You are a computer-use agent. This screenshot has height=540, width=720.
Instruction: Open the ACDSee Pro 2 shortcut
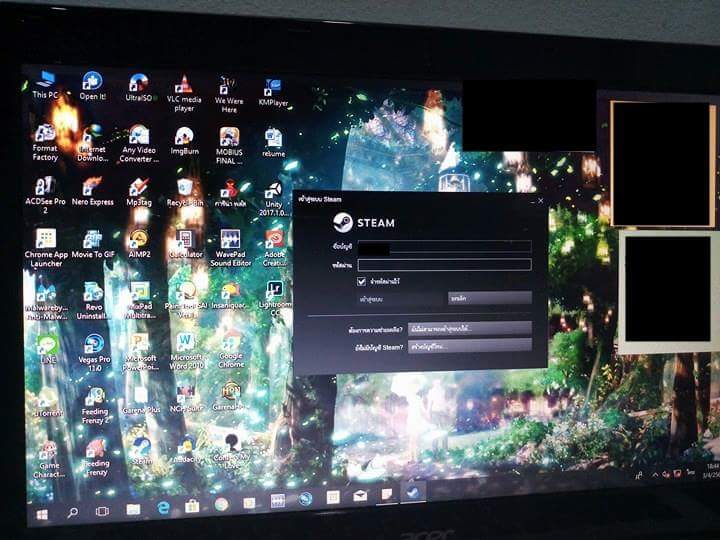coord(45,196)
